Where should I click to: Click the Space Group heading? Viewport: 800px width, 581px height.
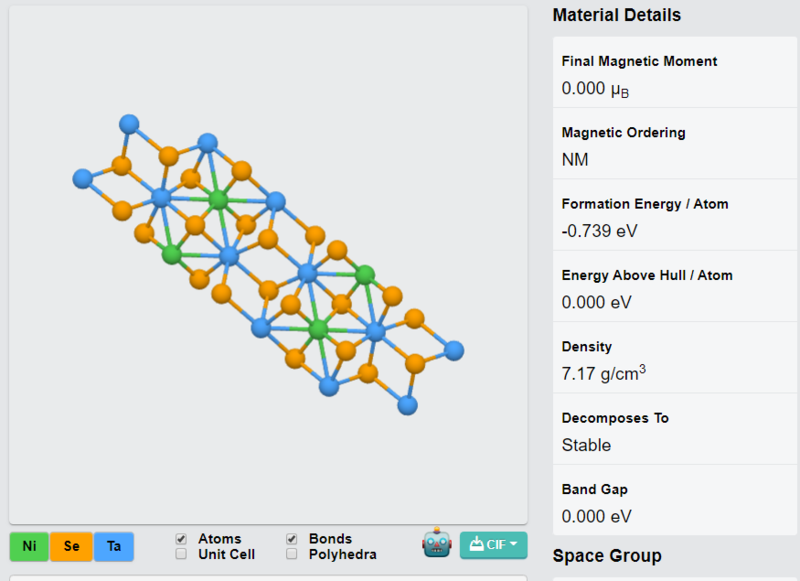click(x=607, y=555)
